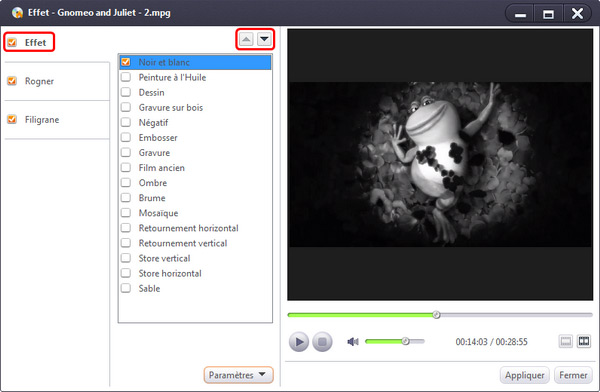Uncheck the Effet checkbox

pos(12,42)
